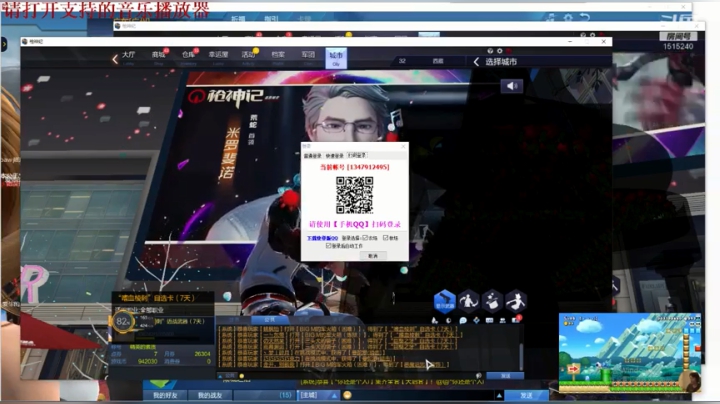
Task: Close the QQ login dialog
Action: (403, 146)
